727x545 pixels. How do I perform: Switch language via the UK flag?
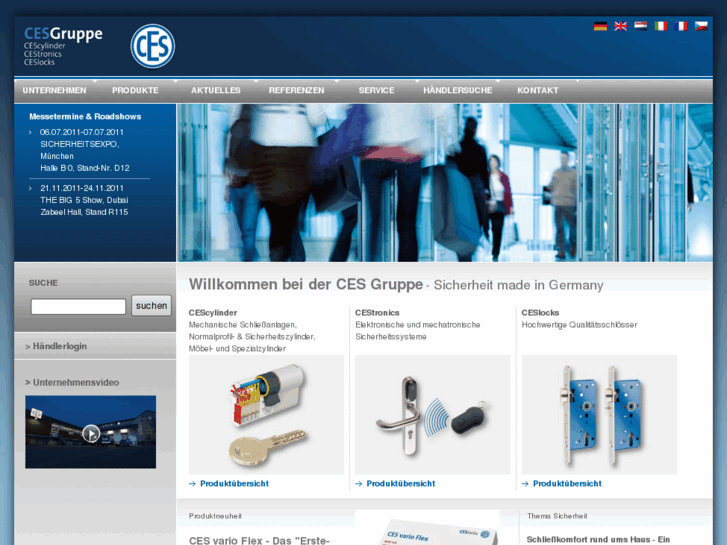[x=620, y=26]
